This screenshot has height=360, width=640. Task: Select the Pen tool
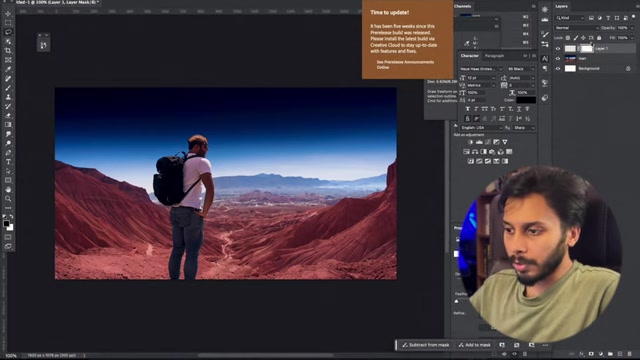pyautogui.click(x=8, y=153)
